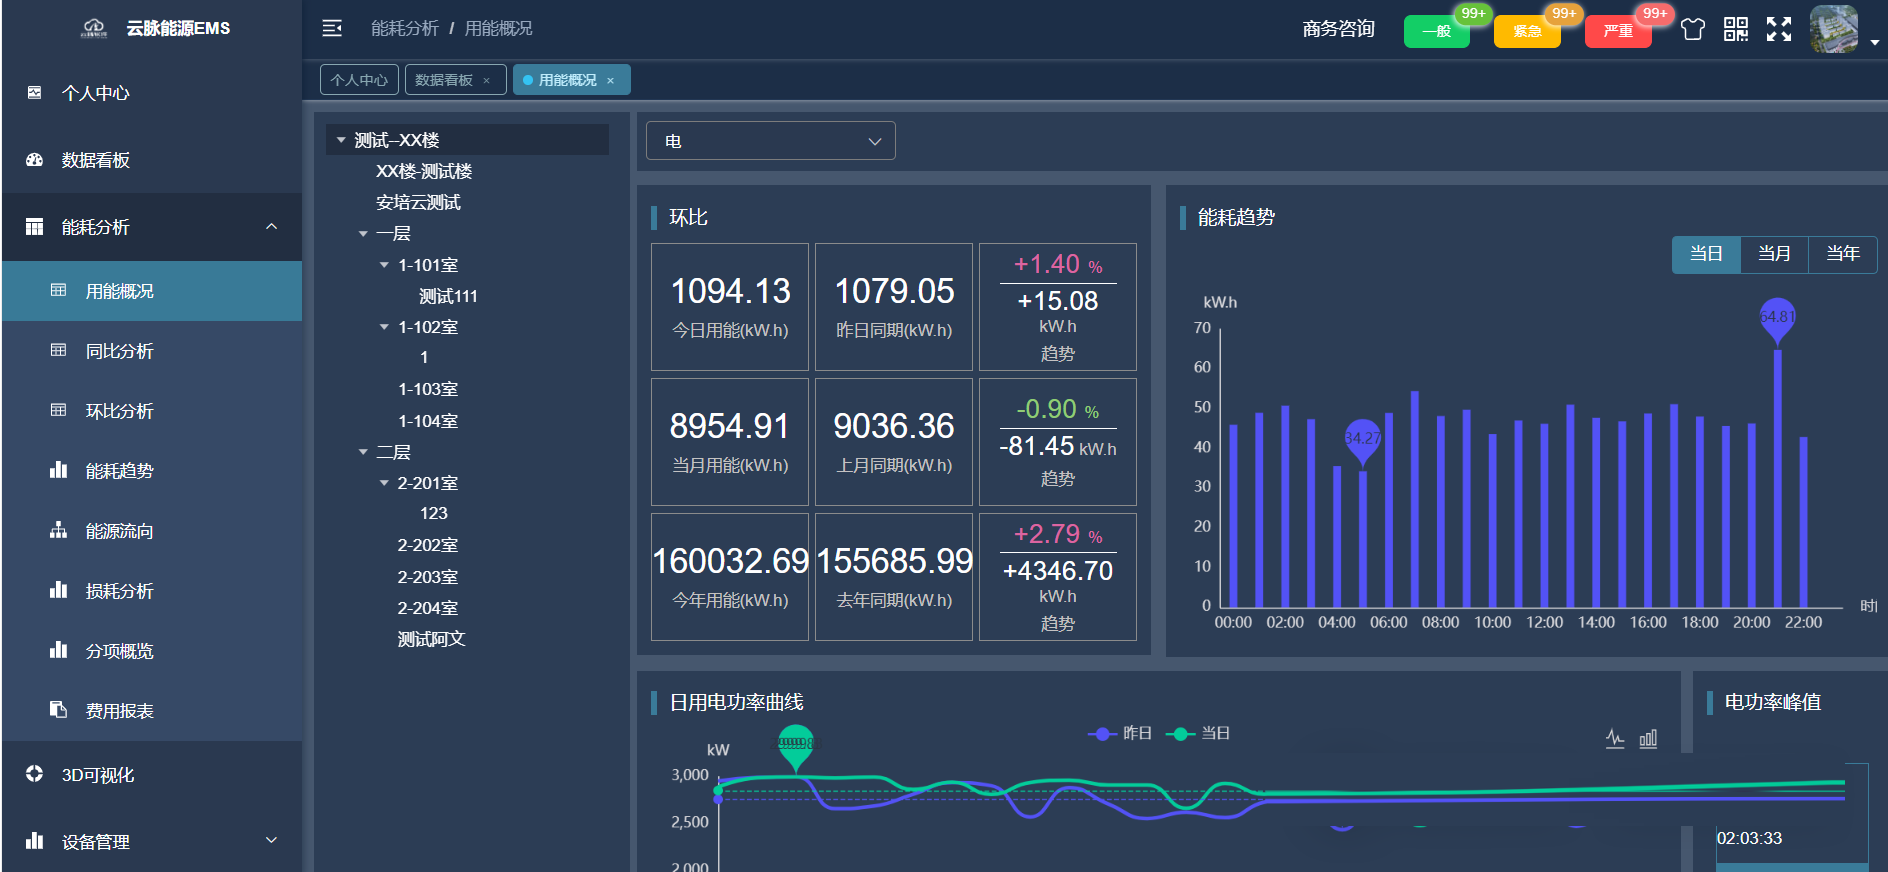
Task: Switch power curve to line chart icon
Action: (1614, 739)
